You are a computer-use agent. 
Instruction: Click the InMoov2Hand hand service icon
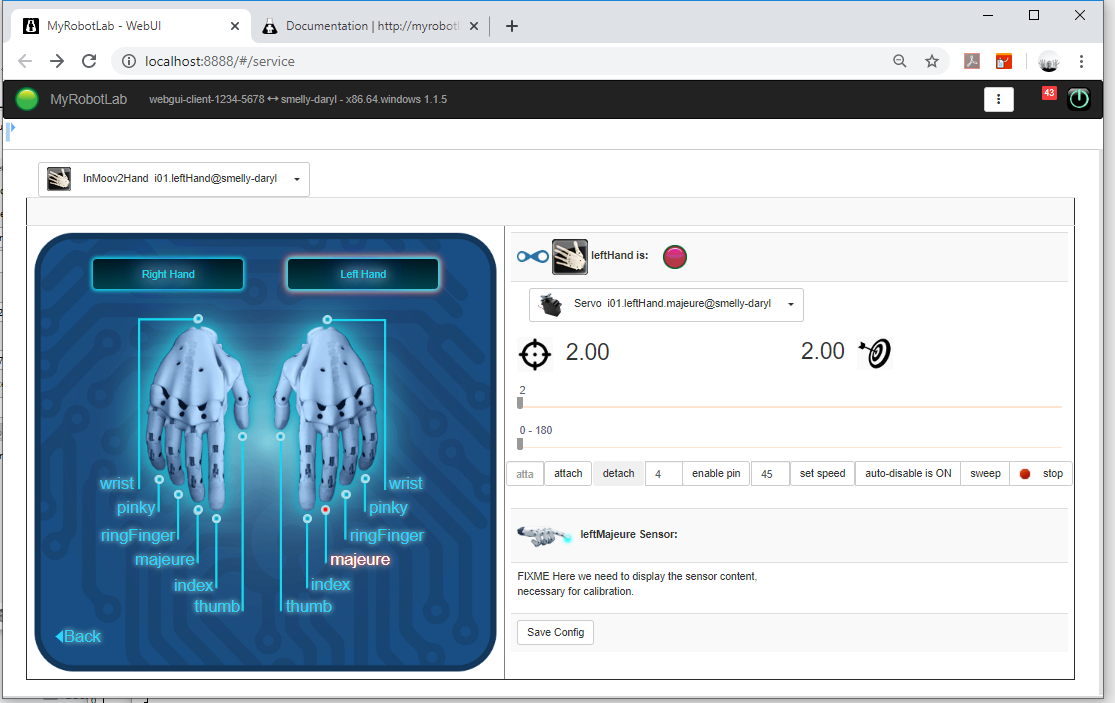coord(59,178)
